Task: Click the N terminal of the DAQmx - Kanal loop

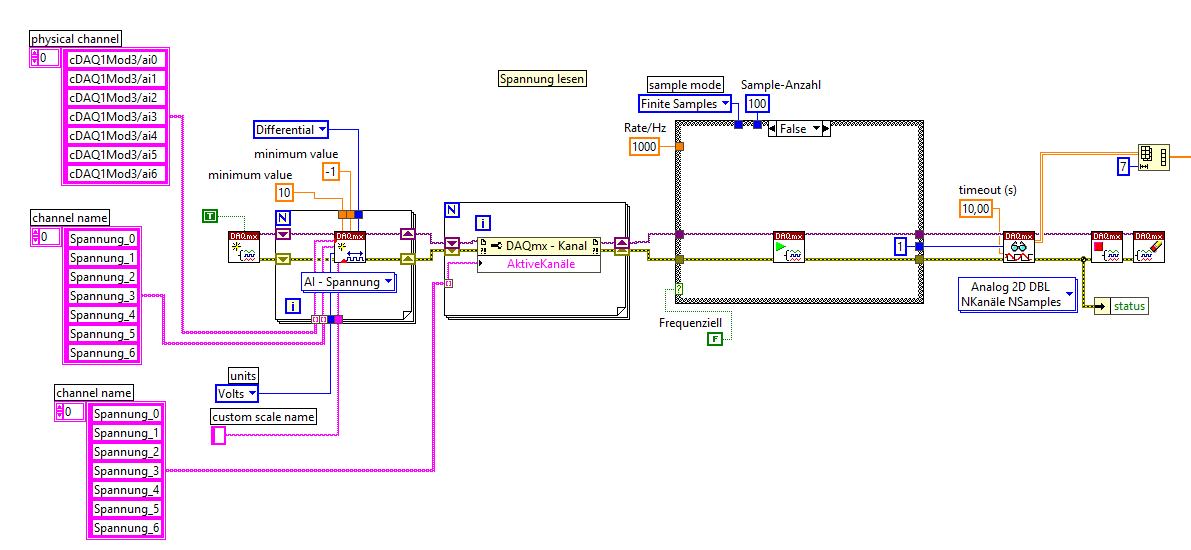Action: pos(451,209)
